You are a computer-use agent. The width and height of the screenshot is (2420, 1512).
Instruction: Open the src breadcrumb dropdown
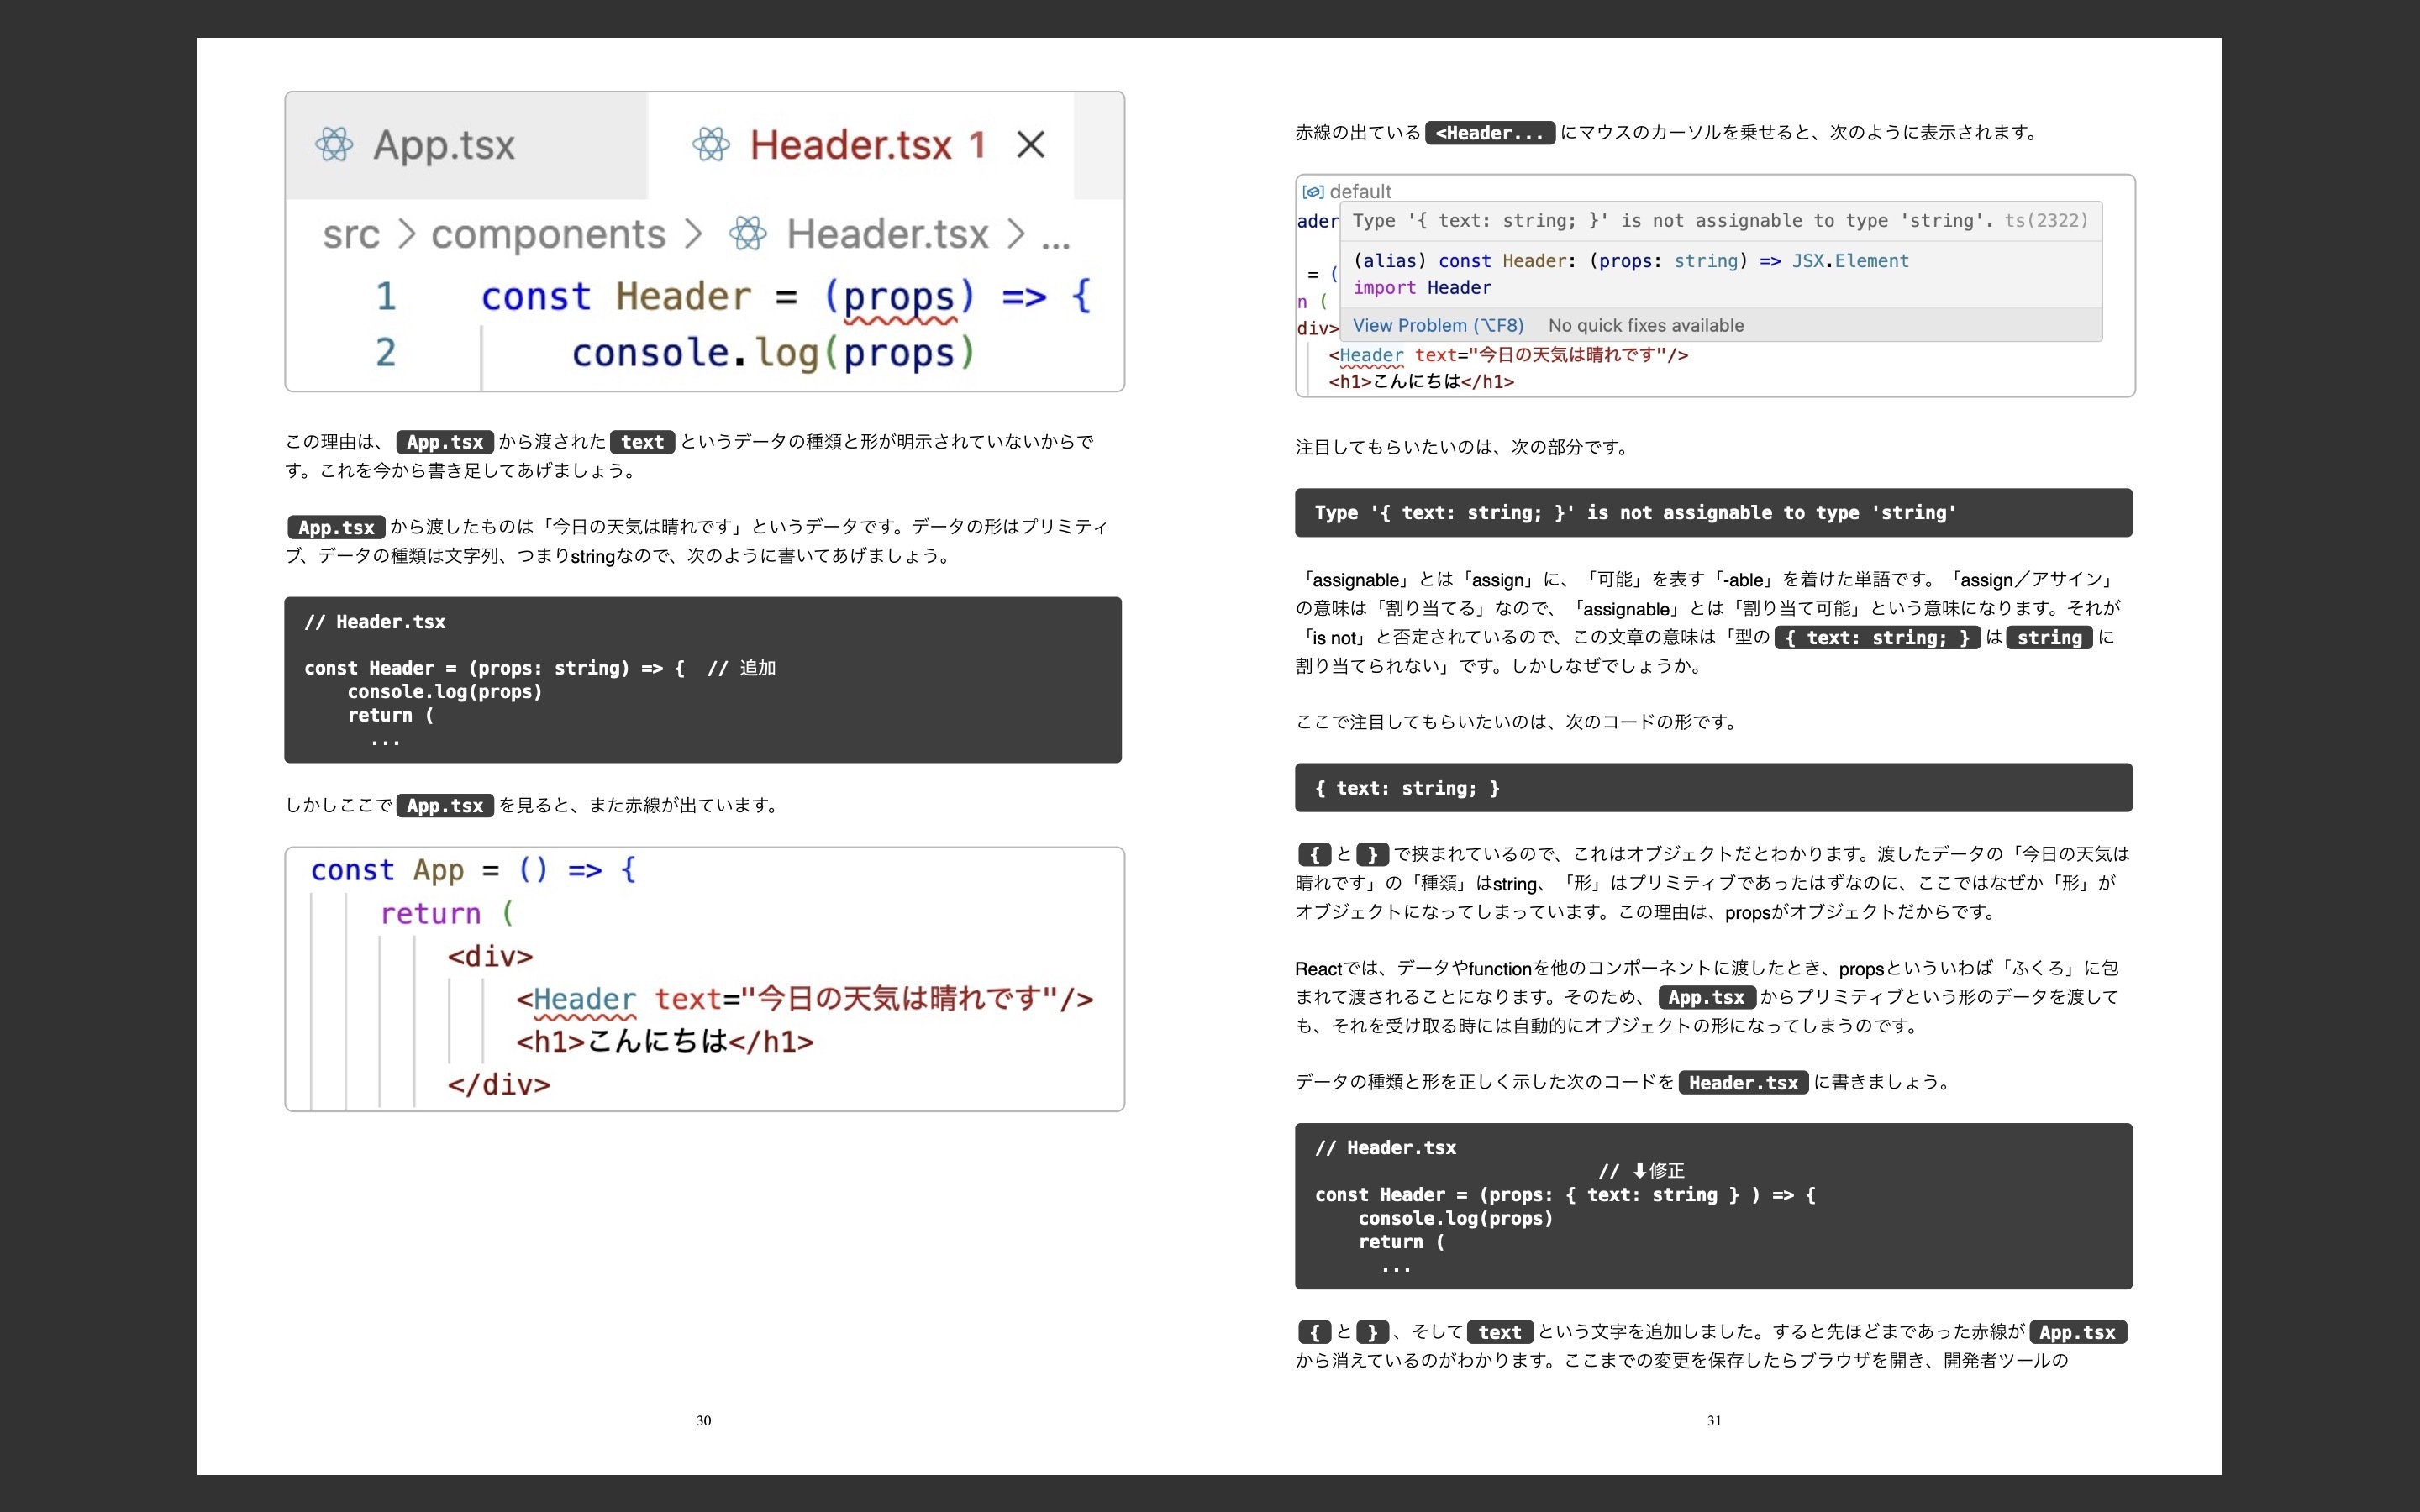pyautogui.click(x=351, y=233)
